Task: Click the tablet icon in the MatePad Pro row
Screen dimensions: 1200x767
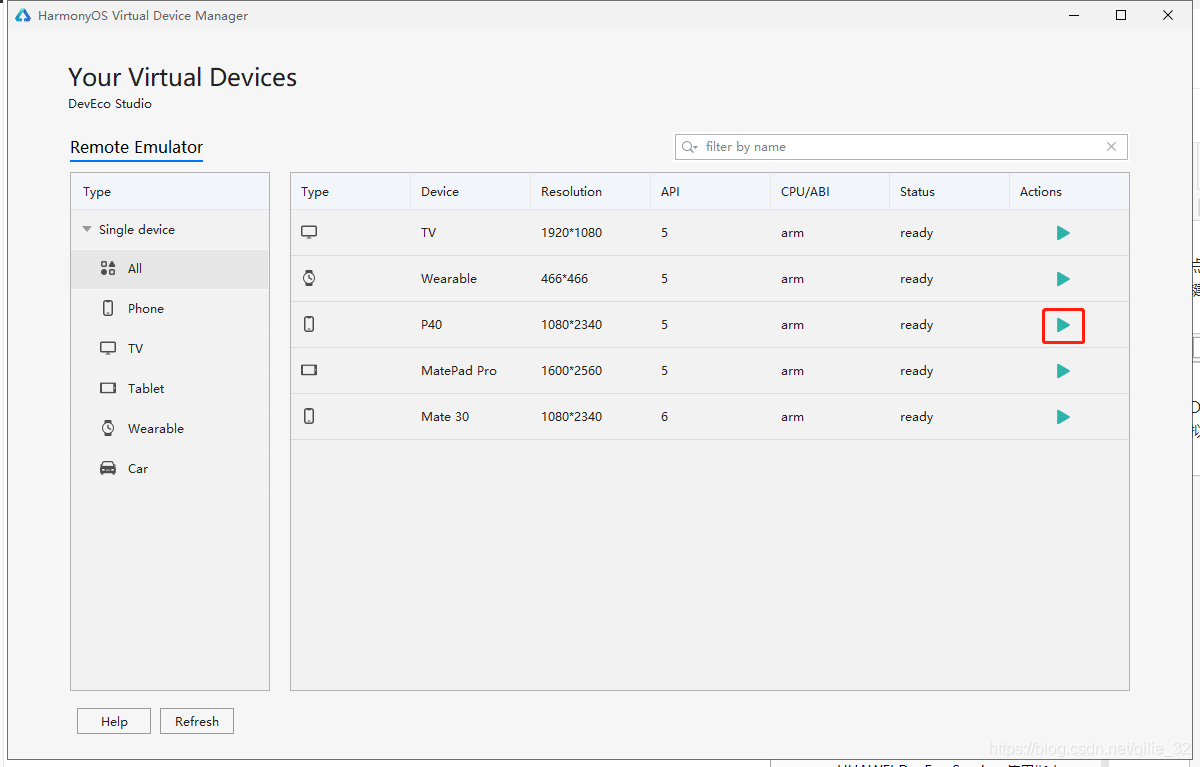Action: click(309, 370)
